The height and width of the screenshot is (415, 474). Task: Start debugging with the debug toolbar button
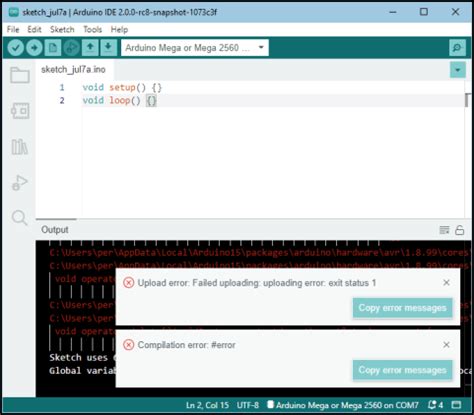click(x=72, y=48)
